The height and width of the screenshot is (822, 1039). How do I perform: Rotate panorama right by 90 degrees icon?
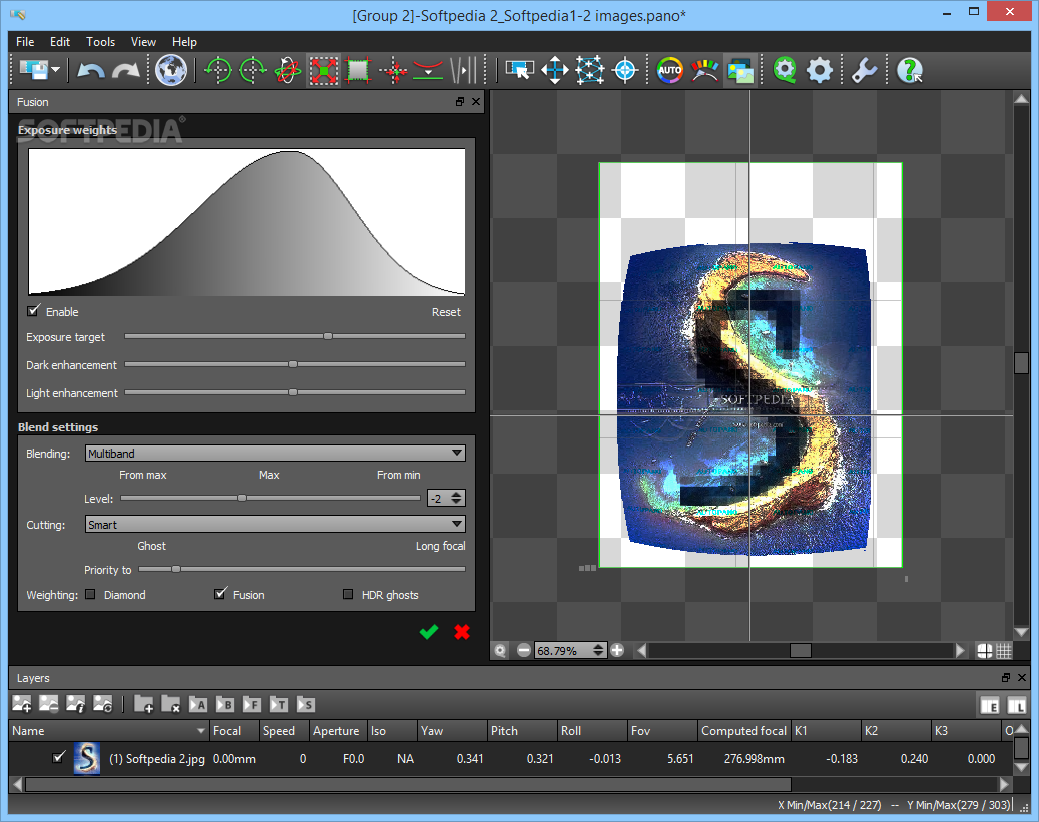pos(252,70)
